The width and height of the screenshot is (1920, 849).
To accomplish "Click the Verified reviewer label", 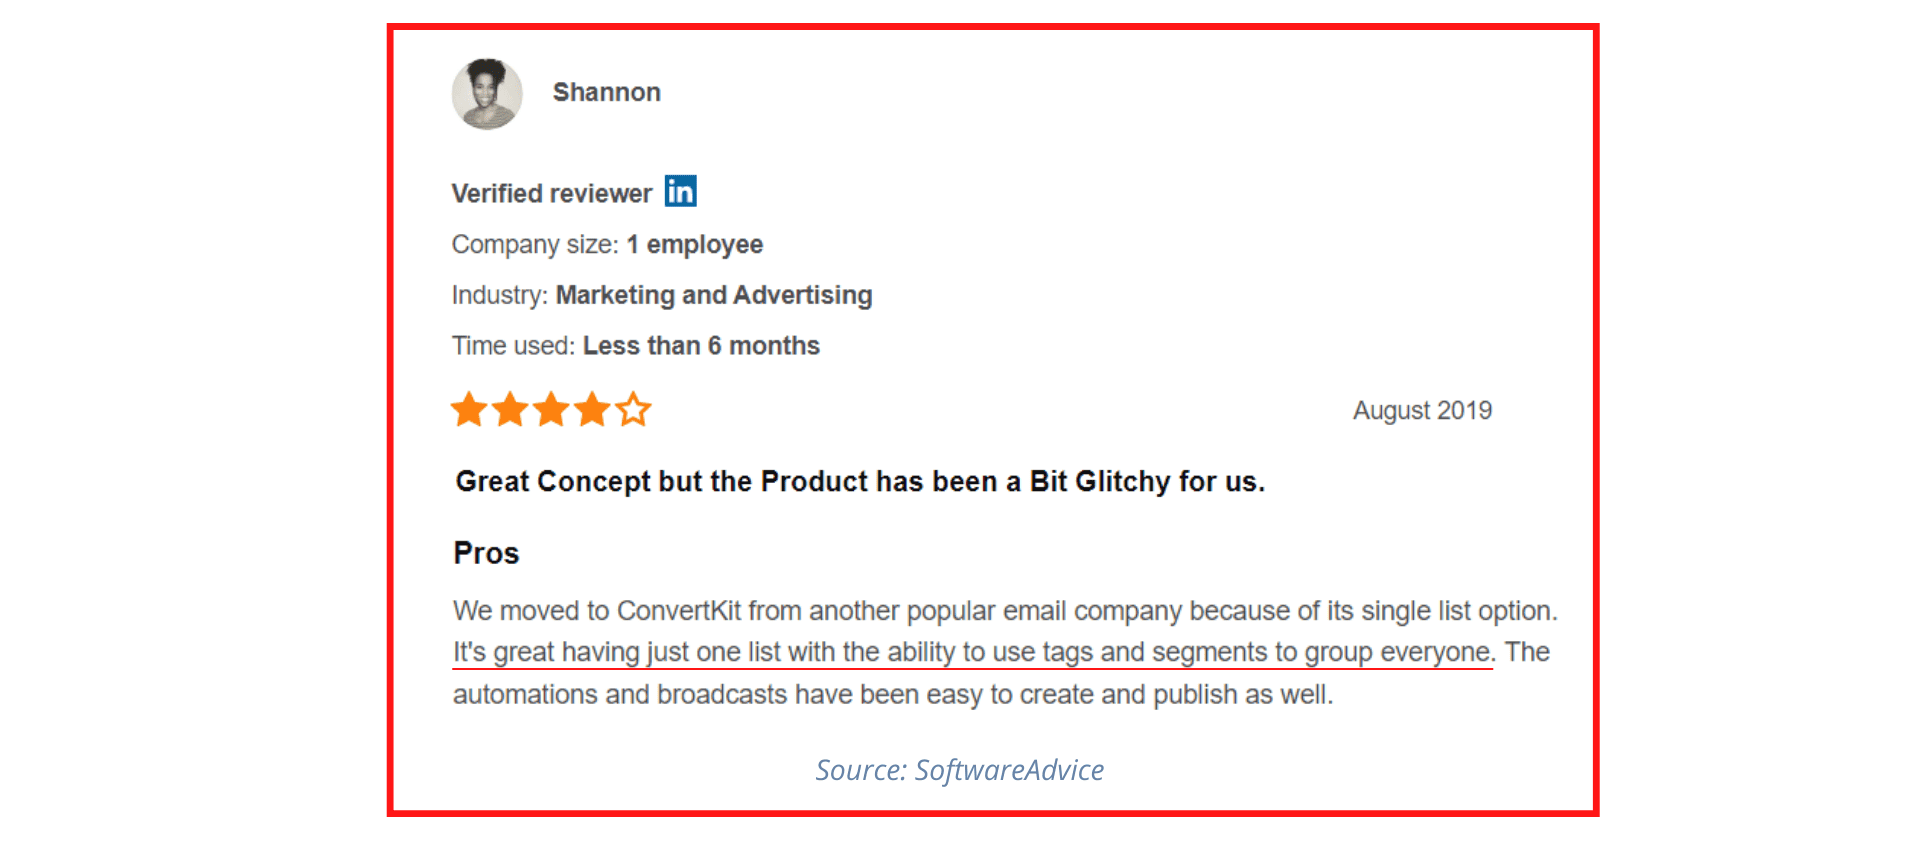I will (x=551, y=193).
